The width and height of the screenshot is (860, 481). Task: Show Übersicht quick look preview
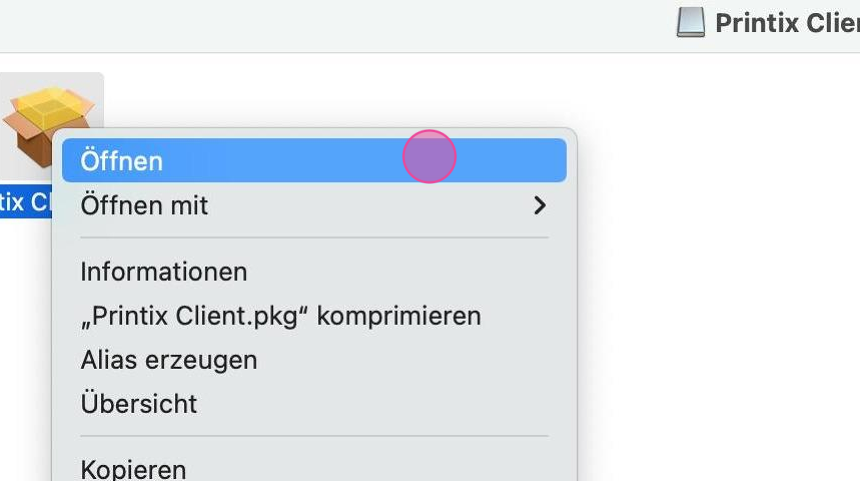tap(139, 404)
